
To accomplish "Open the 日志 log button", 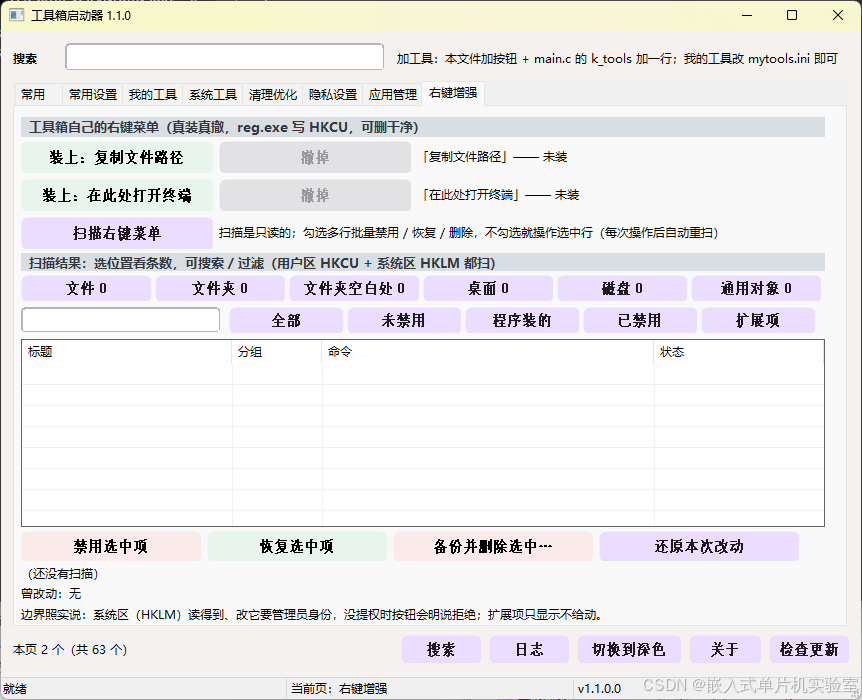I will point(529,649).
